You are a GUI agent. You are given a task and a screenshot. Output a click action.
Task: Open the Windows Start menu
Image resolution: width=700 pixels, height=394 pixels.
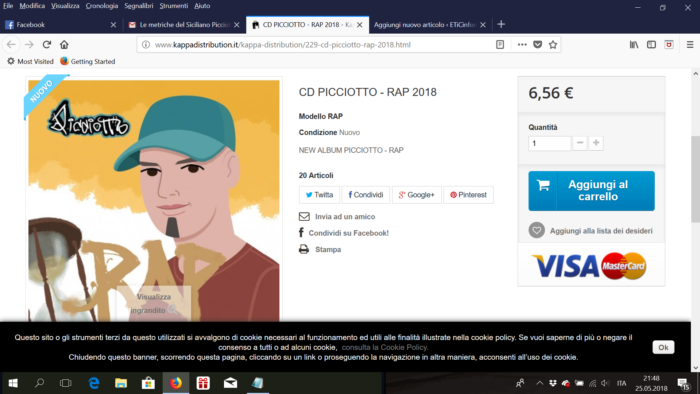[13, 383]
